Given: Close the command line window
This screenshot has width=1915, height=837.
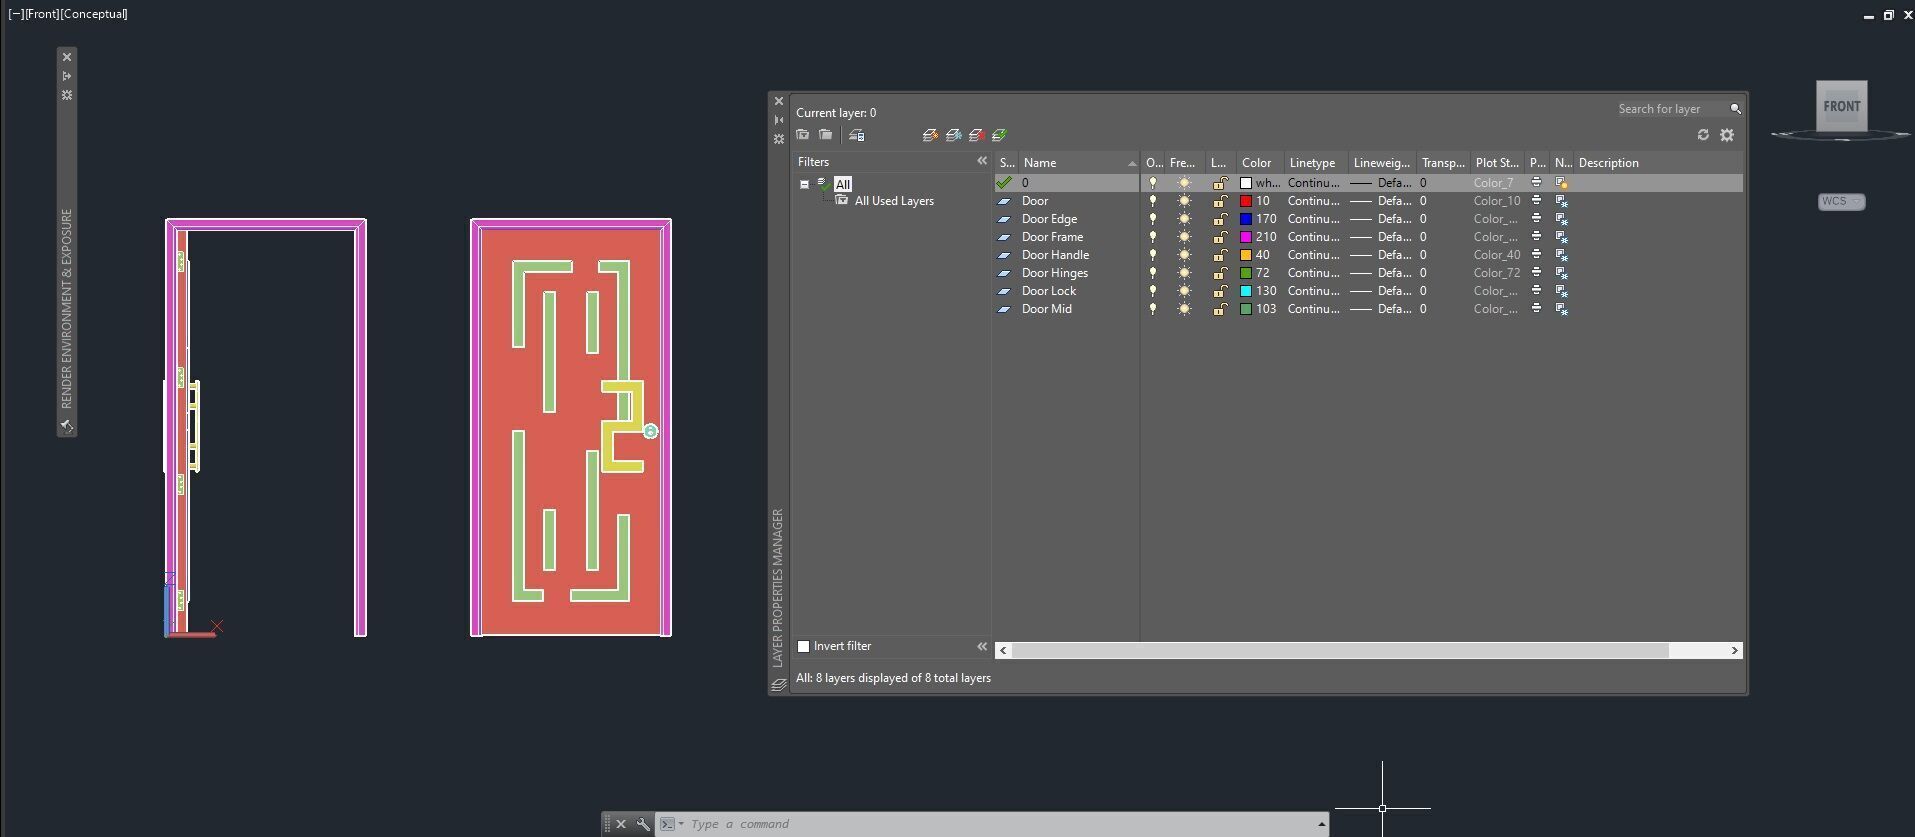Looking at the screenshot, I should point(621,824).
